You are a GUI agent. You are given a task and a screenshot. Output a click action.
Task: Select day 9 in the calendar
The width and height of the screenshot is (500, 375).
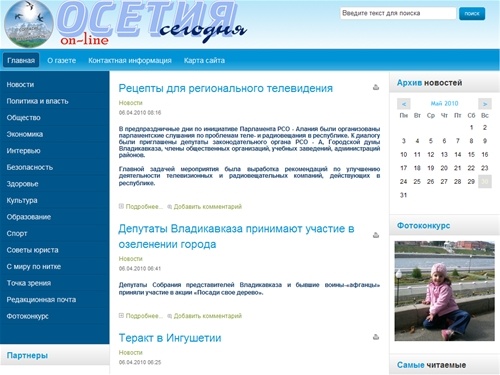[x=485, y=141]
